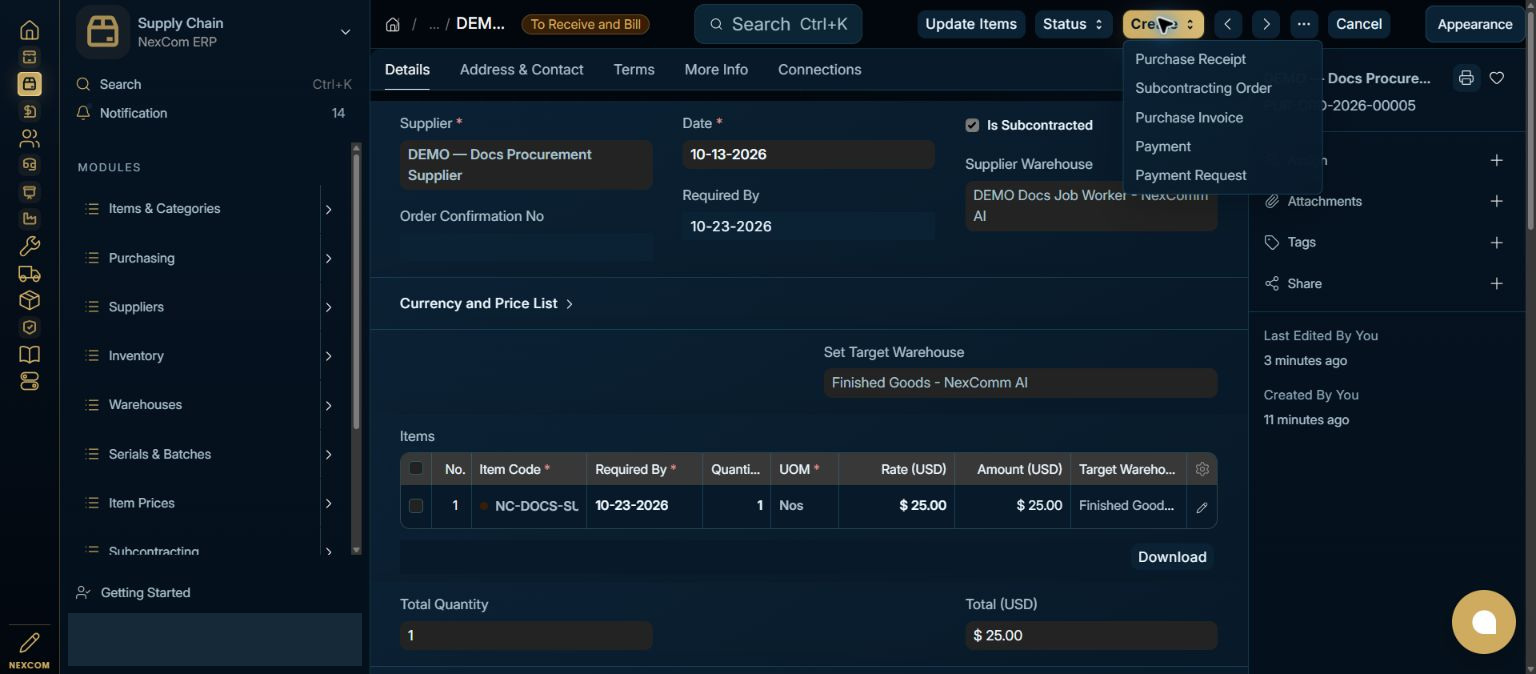Open the cube package icon in rail
The height and width of the screenshot is (674, 1536).
tap(29, 300)
